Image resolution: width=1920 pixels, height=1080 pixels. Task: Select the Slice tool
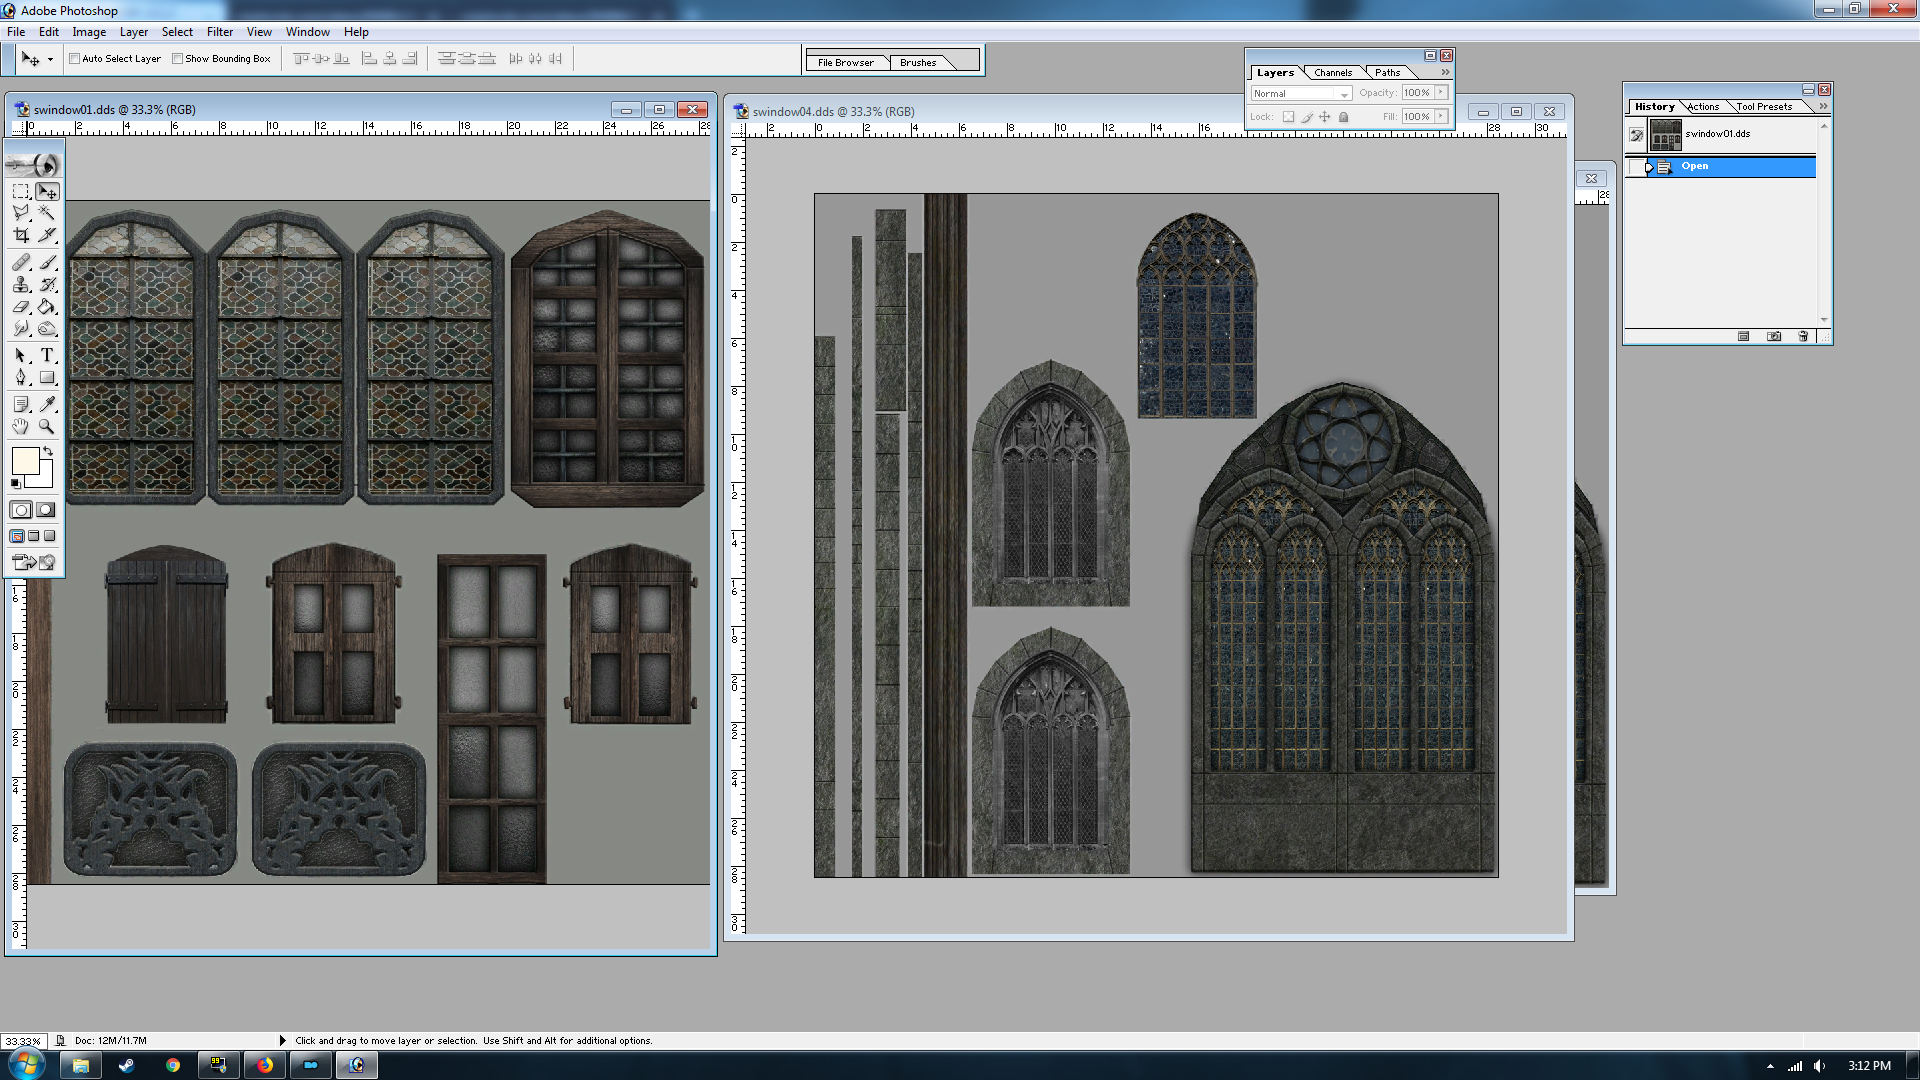tap(47, 235)
